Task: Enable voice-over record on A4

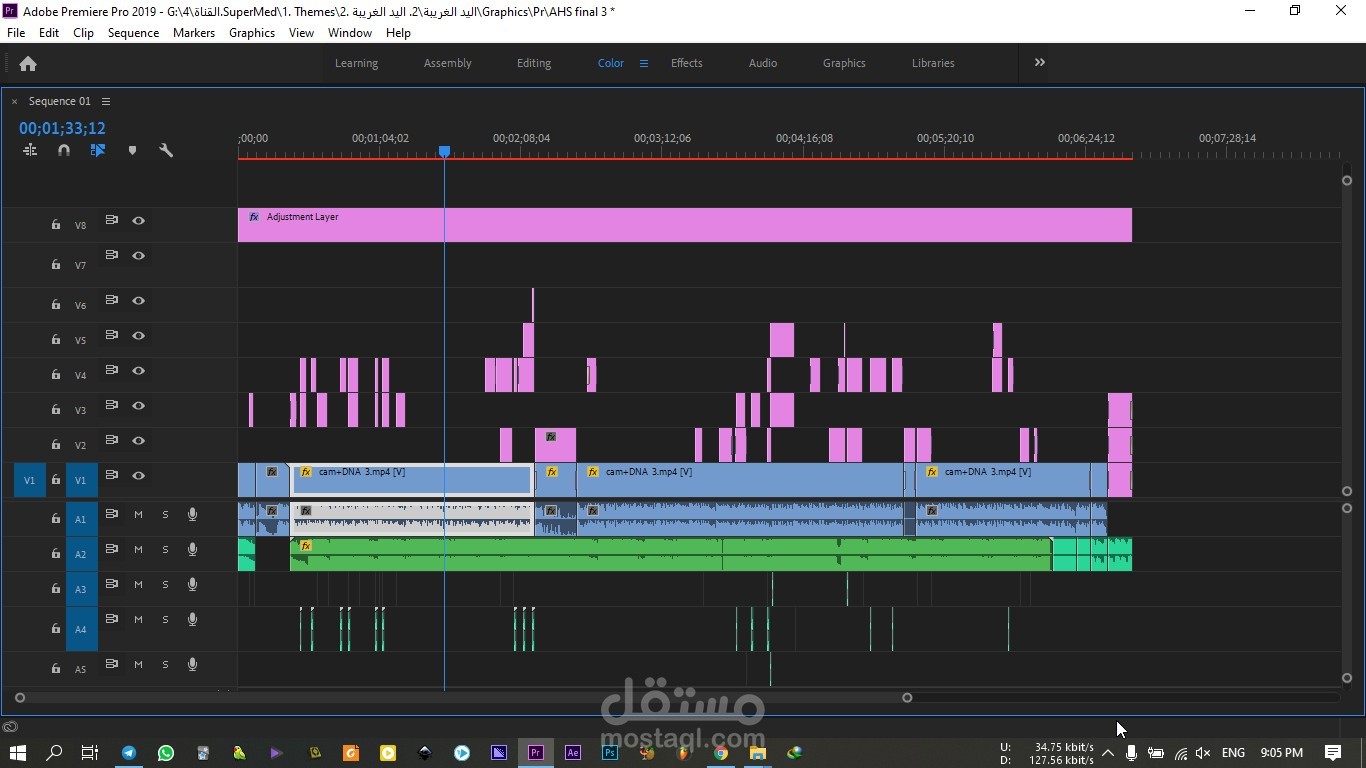Action: 192,620
